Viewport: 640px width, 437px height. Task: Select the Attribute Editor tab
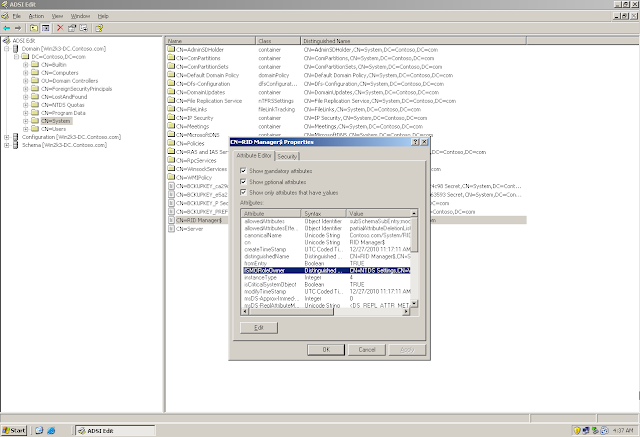254,155
